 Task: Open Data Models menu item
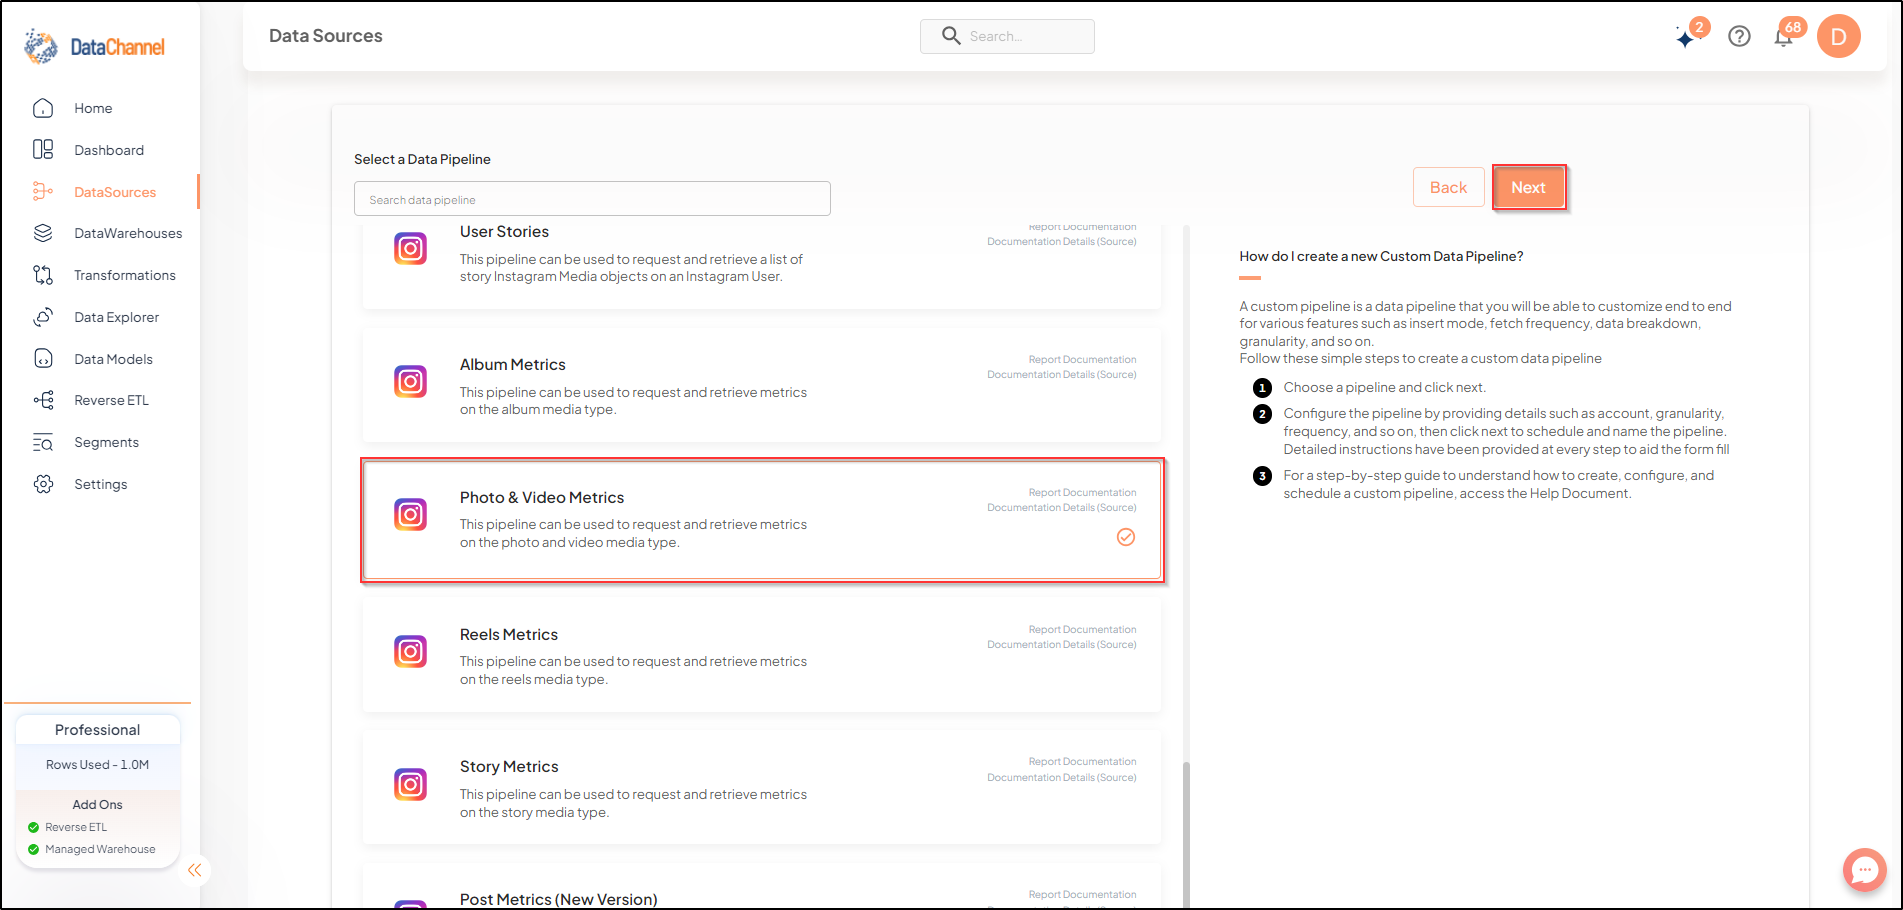(x=113, y=359)
